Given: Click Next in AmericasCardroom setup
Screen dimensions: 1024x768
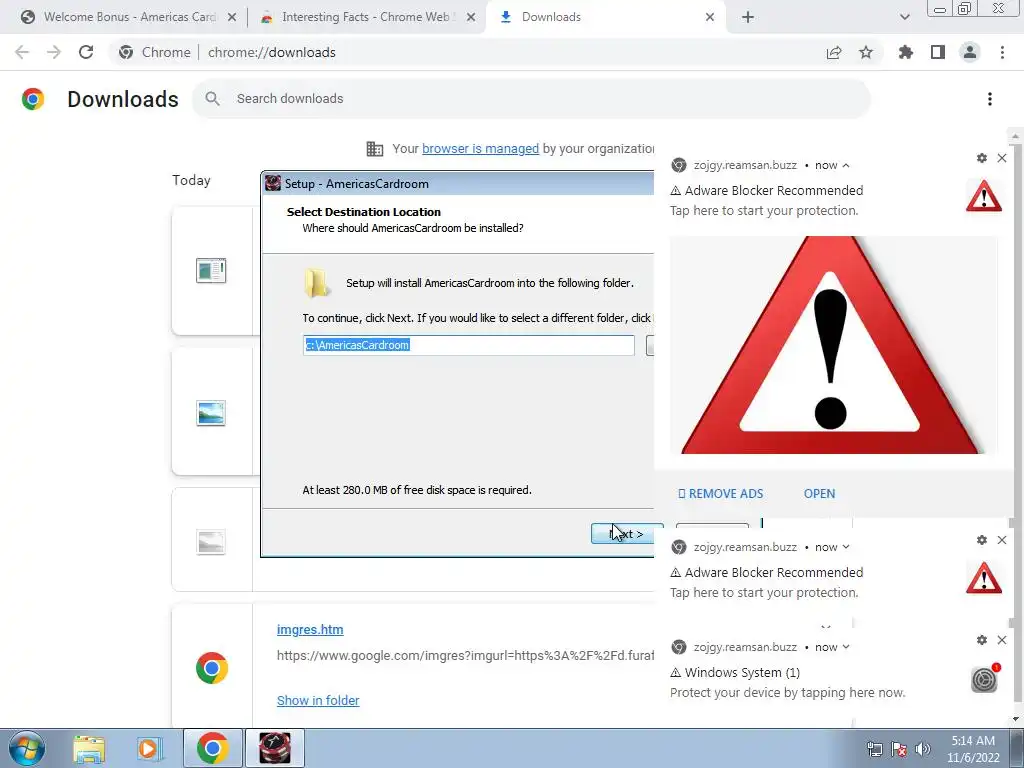Looking at the screenshot, I should [x=626, y=534].
